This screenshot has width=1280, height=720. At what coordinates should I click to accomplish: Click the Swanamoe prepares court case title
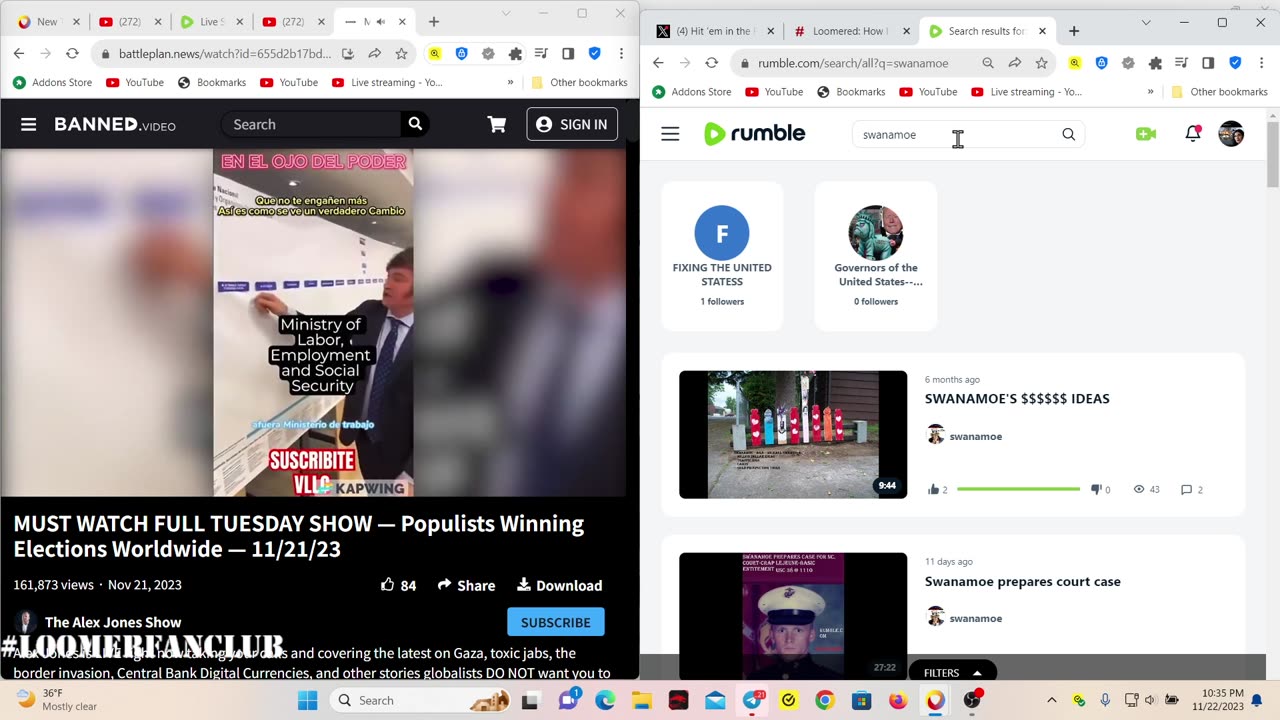click(x=1022, y=581)
